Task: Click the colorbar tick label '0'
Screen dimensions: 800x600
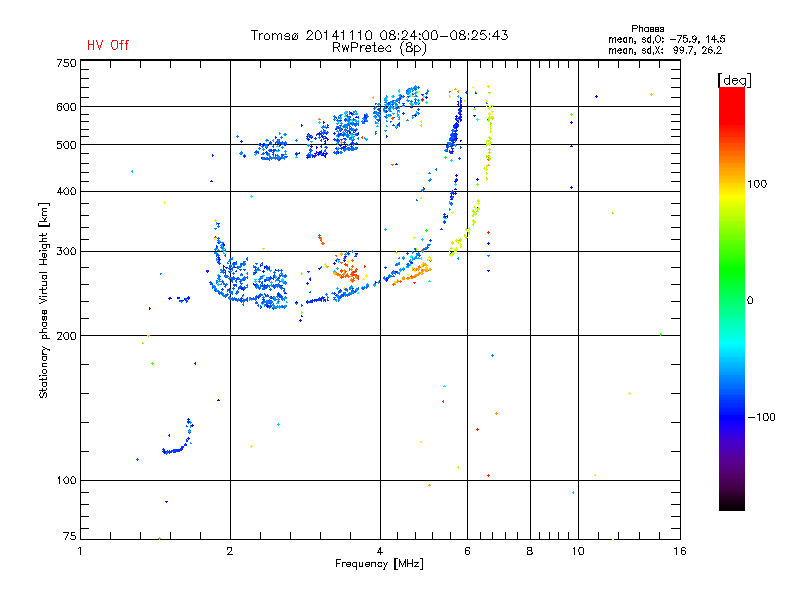Action: (750, 301)
